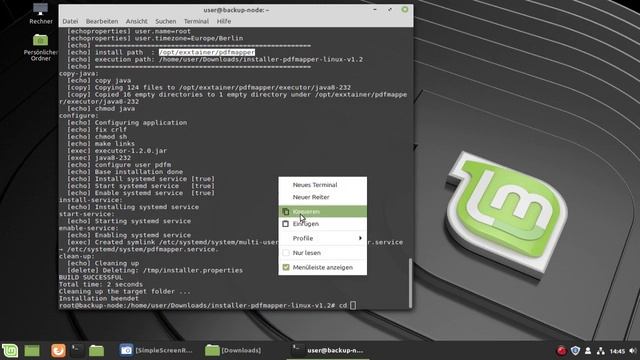
Task: Choose Neuer Reiter in context menu
Action: [322, 197]
